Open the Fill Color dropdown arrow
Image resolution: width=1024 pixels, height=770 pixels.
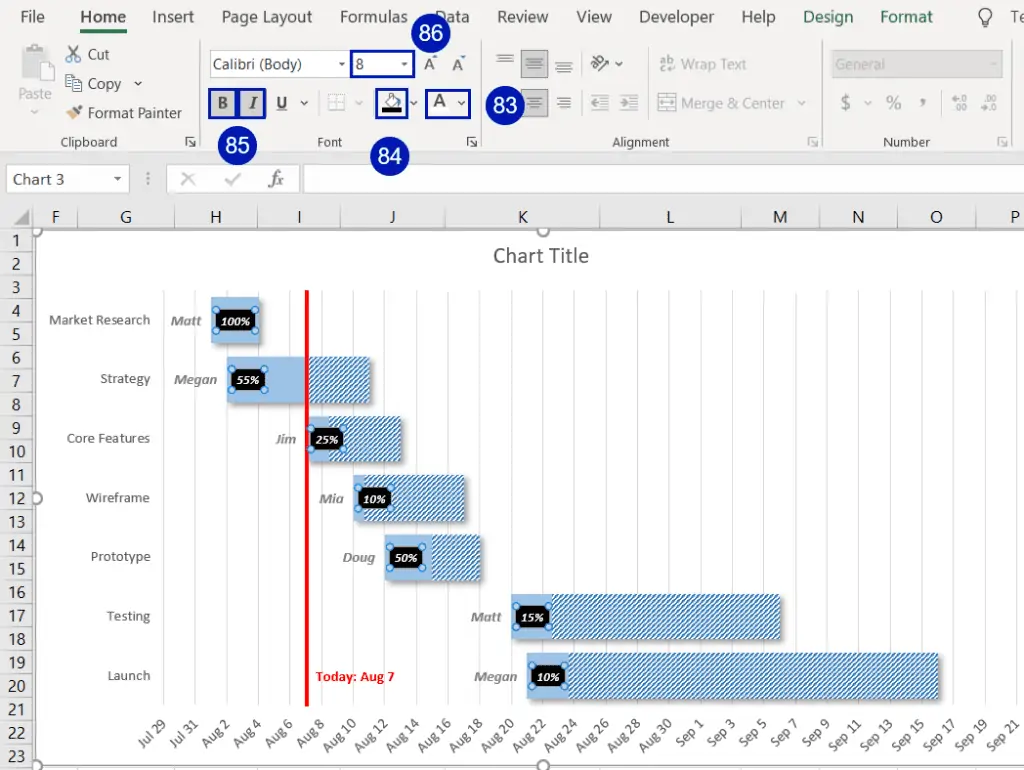click(x=412, y=103)
